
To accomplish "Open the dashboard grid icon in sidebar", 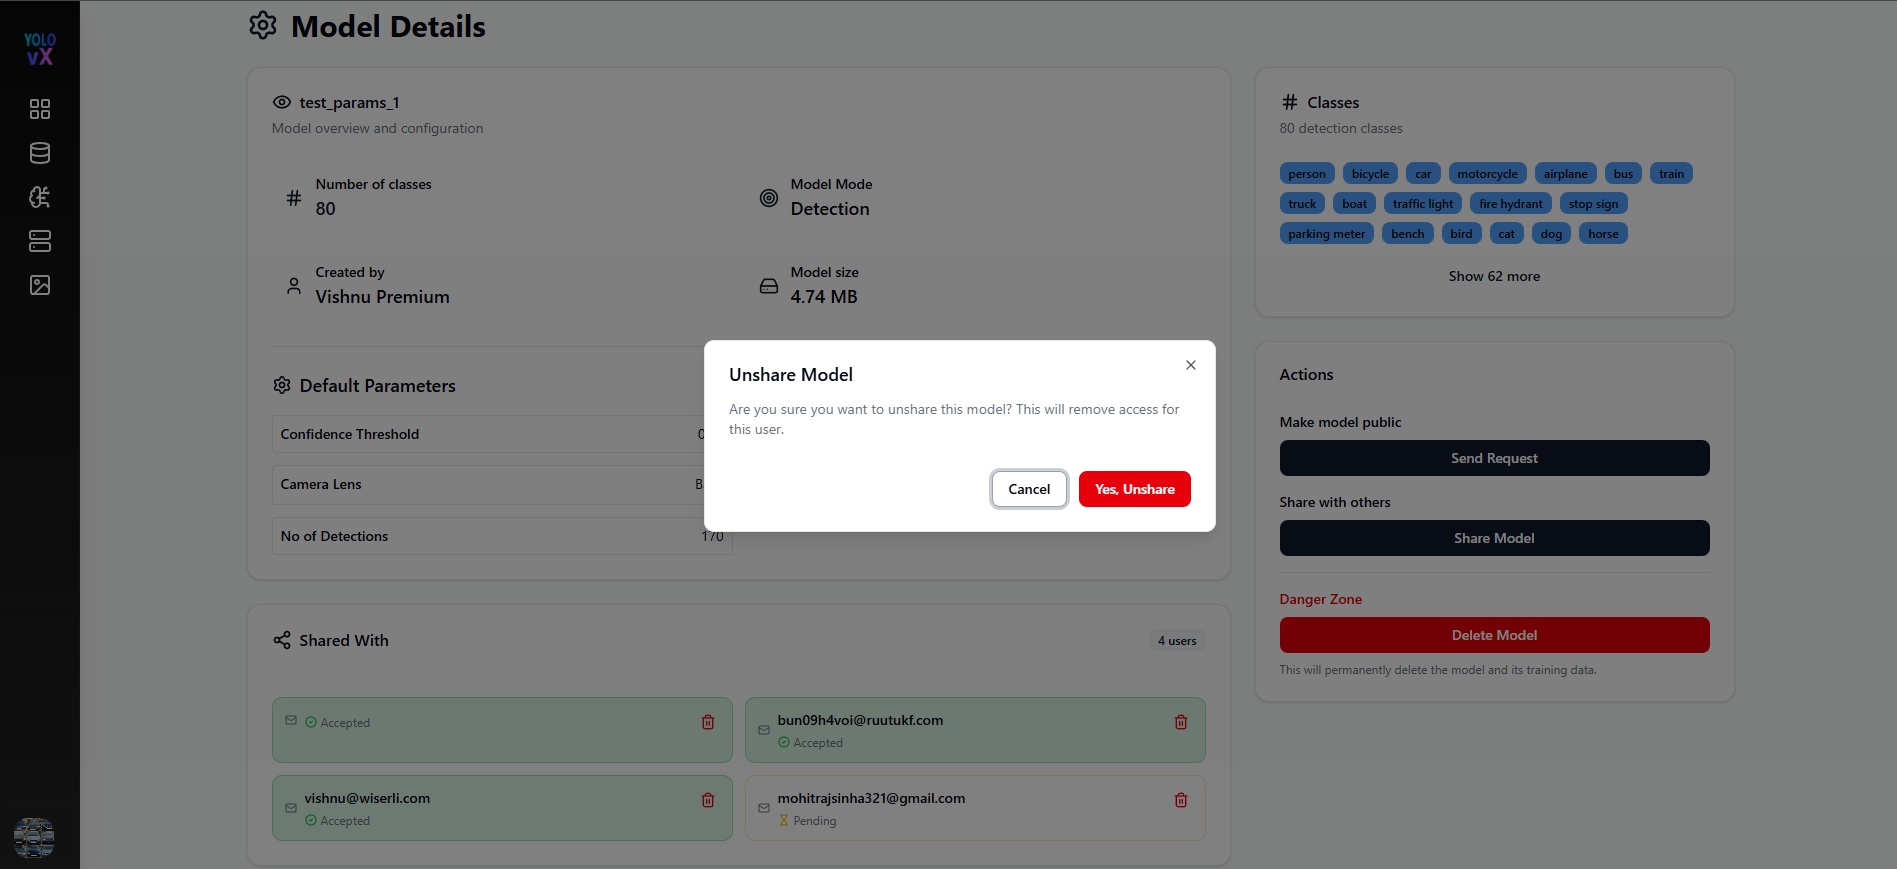I will pos(40,109).
